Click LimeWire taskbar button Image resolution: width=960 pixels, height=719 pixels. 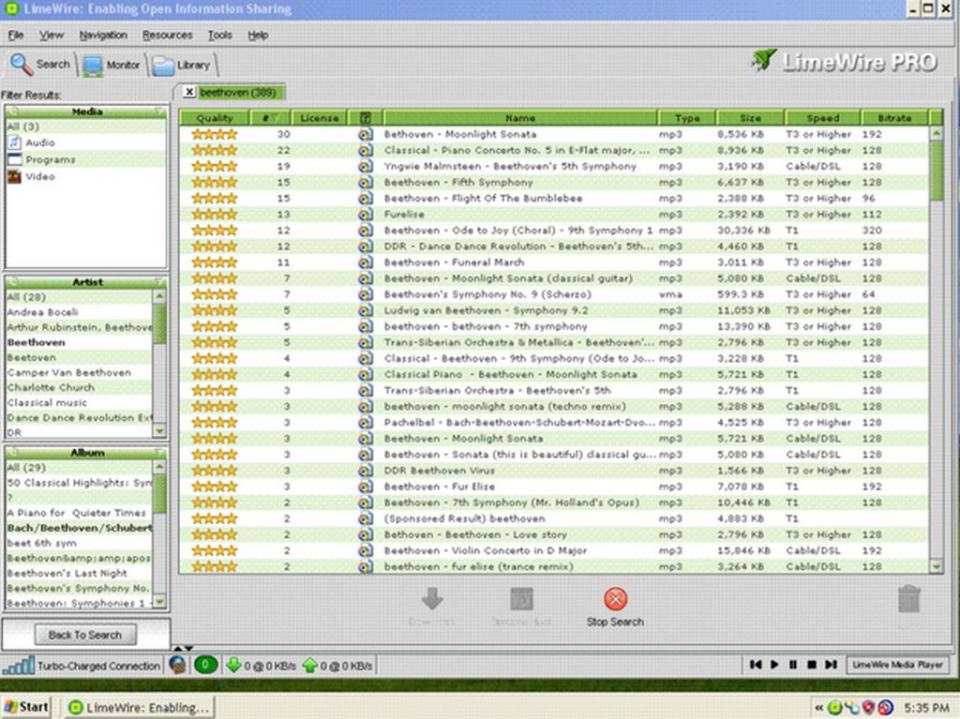coord(140,707)
